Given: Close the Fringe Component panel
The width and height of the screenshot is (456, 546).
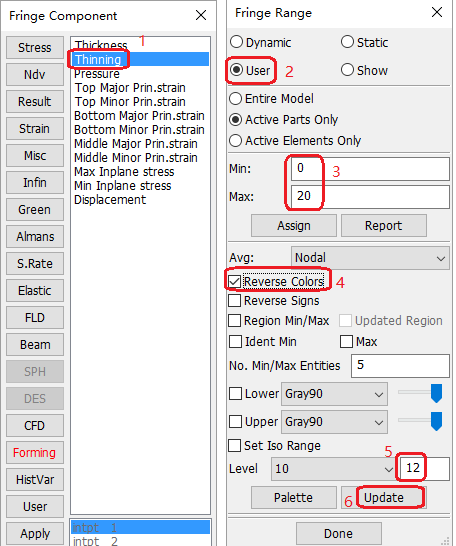Looking at the screenshot, I should tap(201, 15).
